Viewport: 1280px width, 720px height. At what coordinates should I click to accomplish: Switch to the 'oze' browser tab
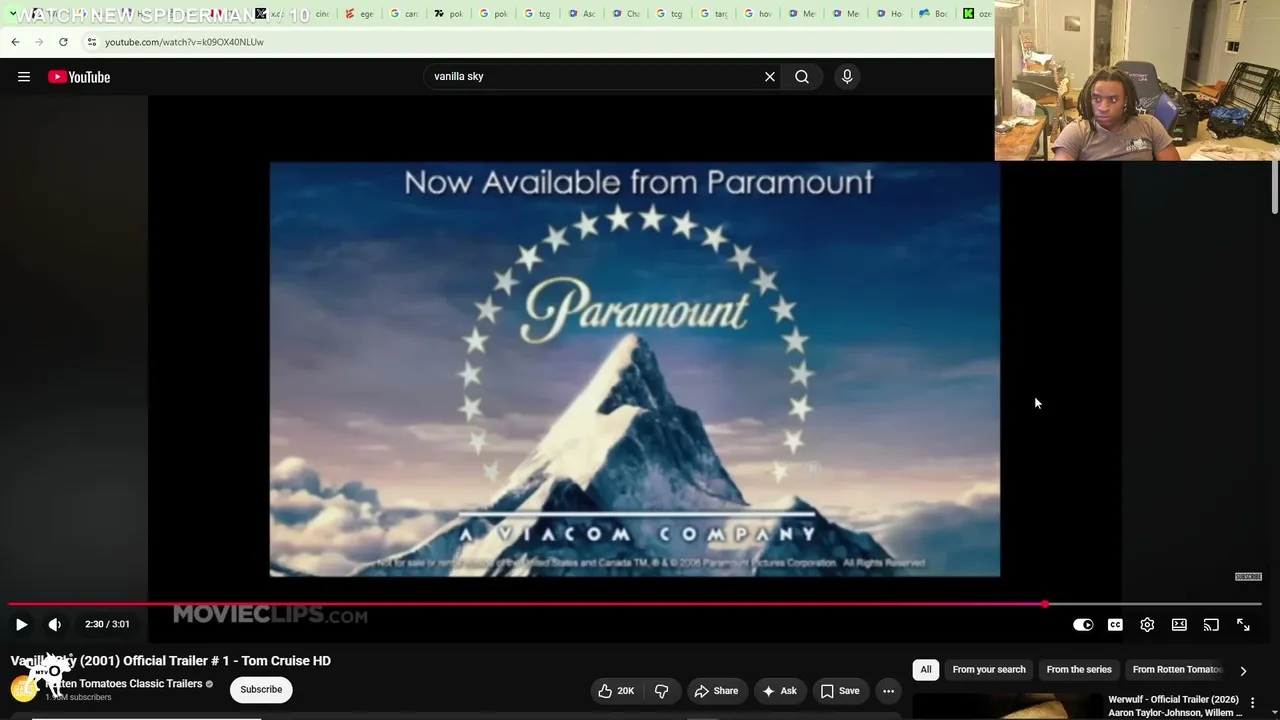(977, 14)
